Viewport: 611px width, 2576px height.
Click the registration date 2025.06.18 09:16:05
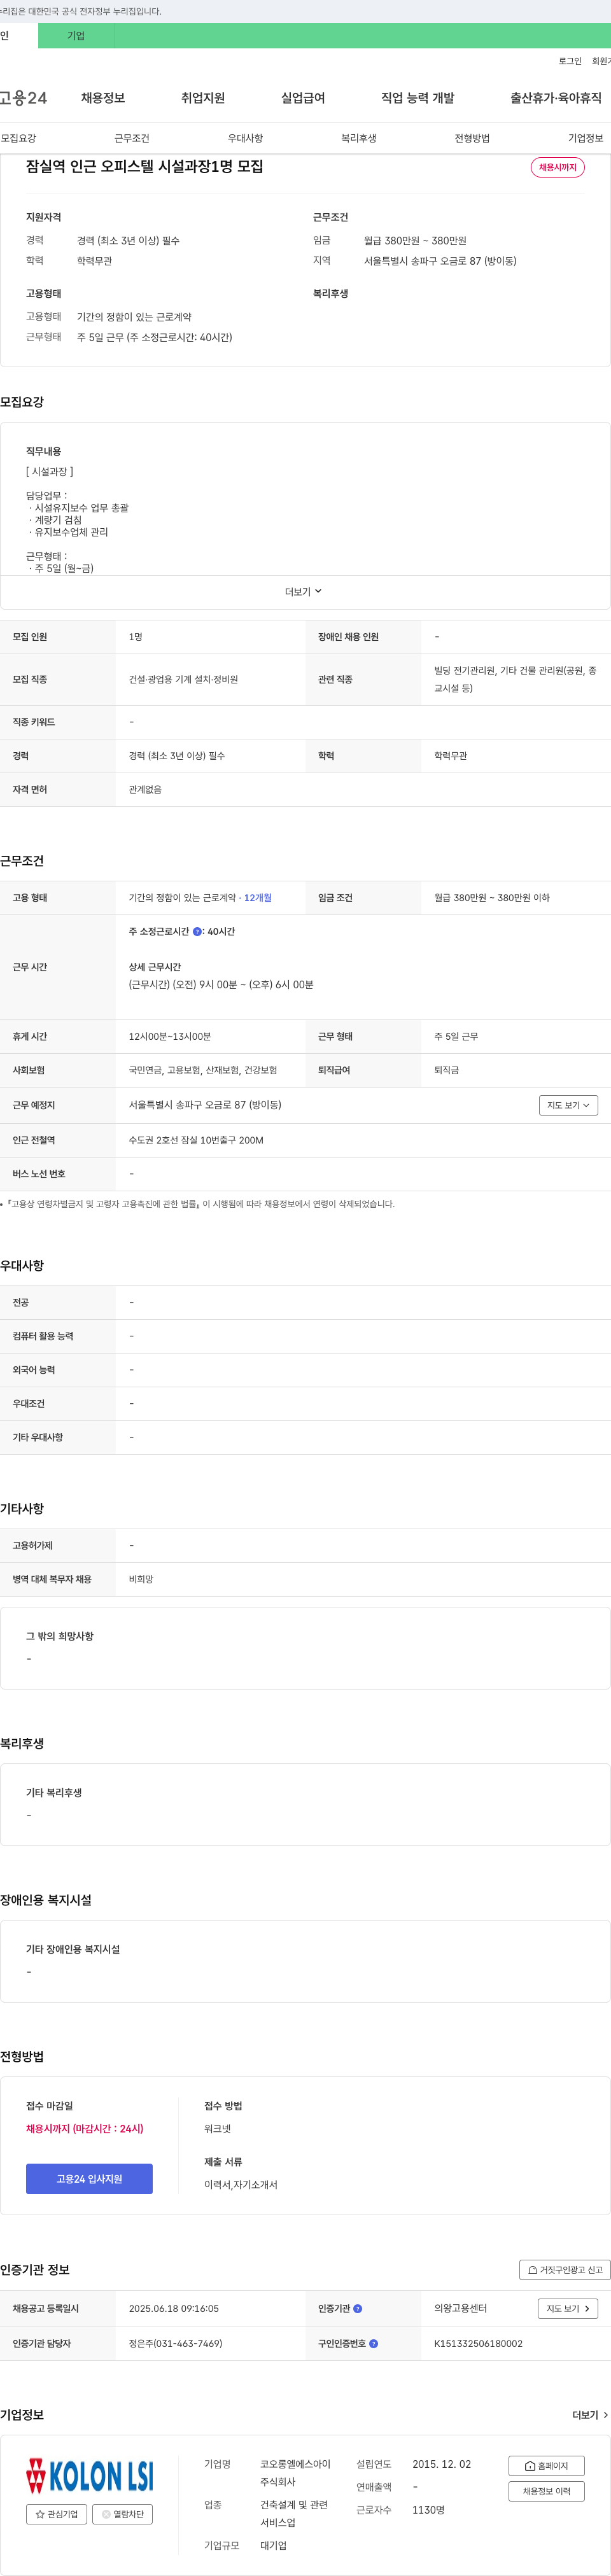click(174, 2309)
